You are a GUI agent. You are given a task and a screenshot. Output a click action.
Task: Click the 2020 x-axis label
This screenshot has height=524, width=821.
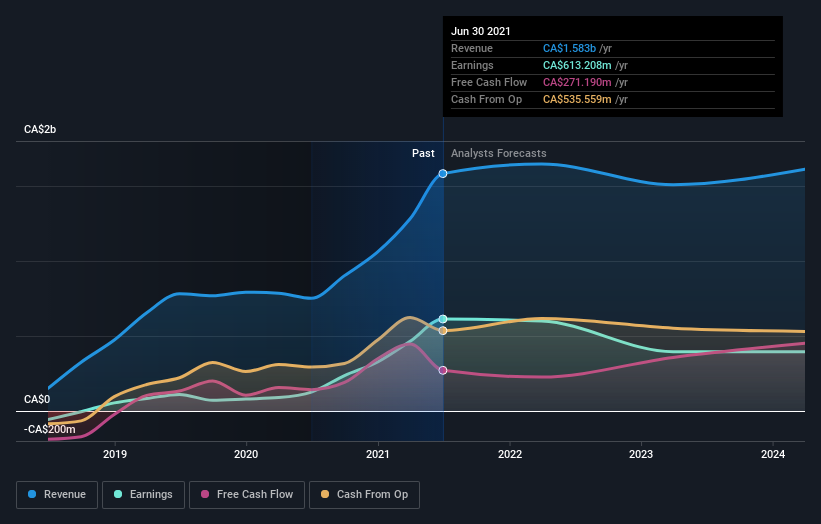(246, 454)
